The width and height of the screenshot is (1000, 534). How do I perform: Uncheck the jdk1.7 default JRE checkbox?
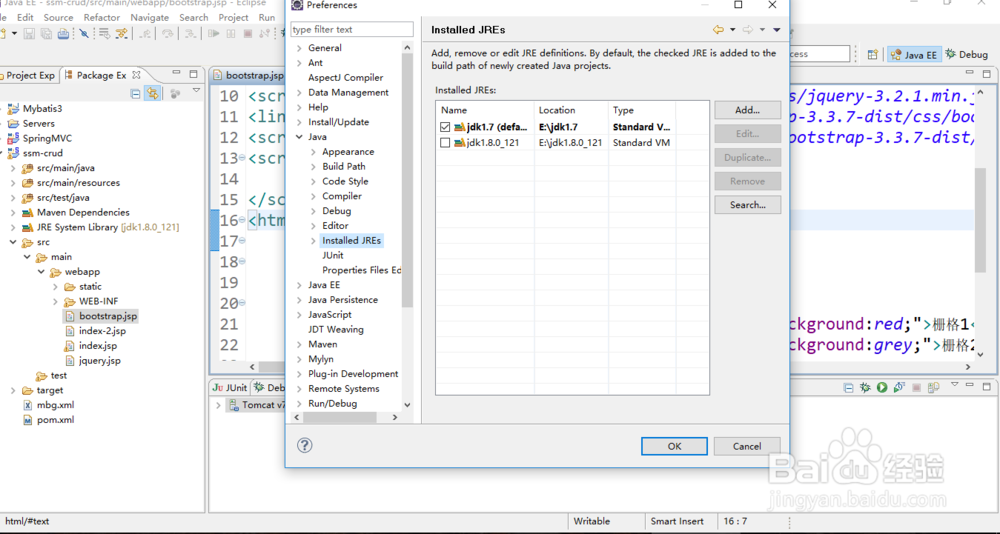[445, 128]
